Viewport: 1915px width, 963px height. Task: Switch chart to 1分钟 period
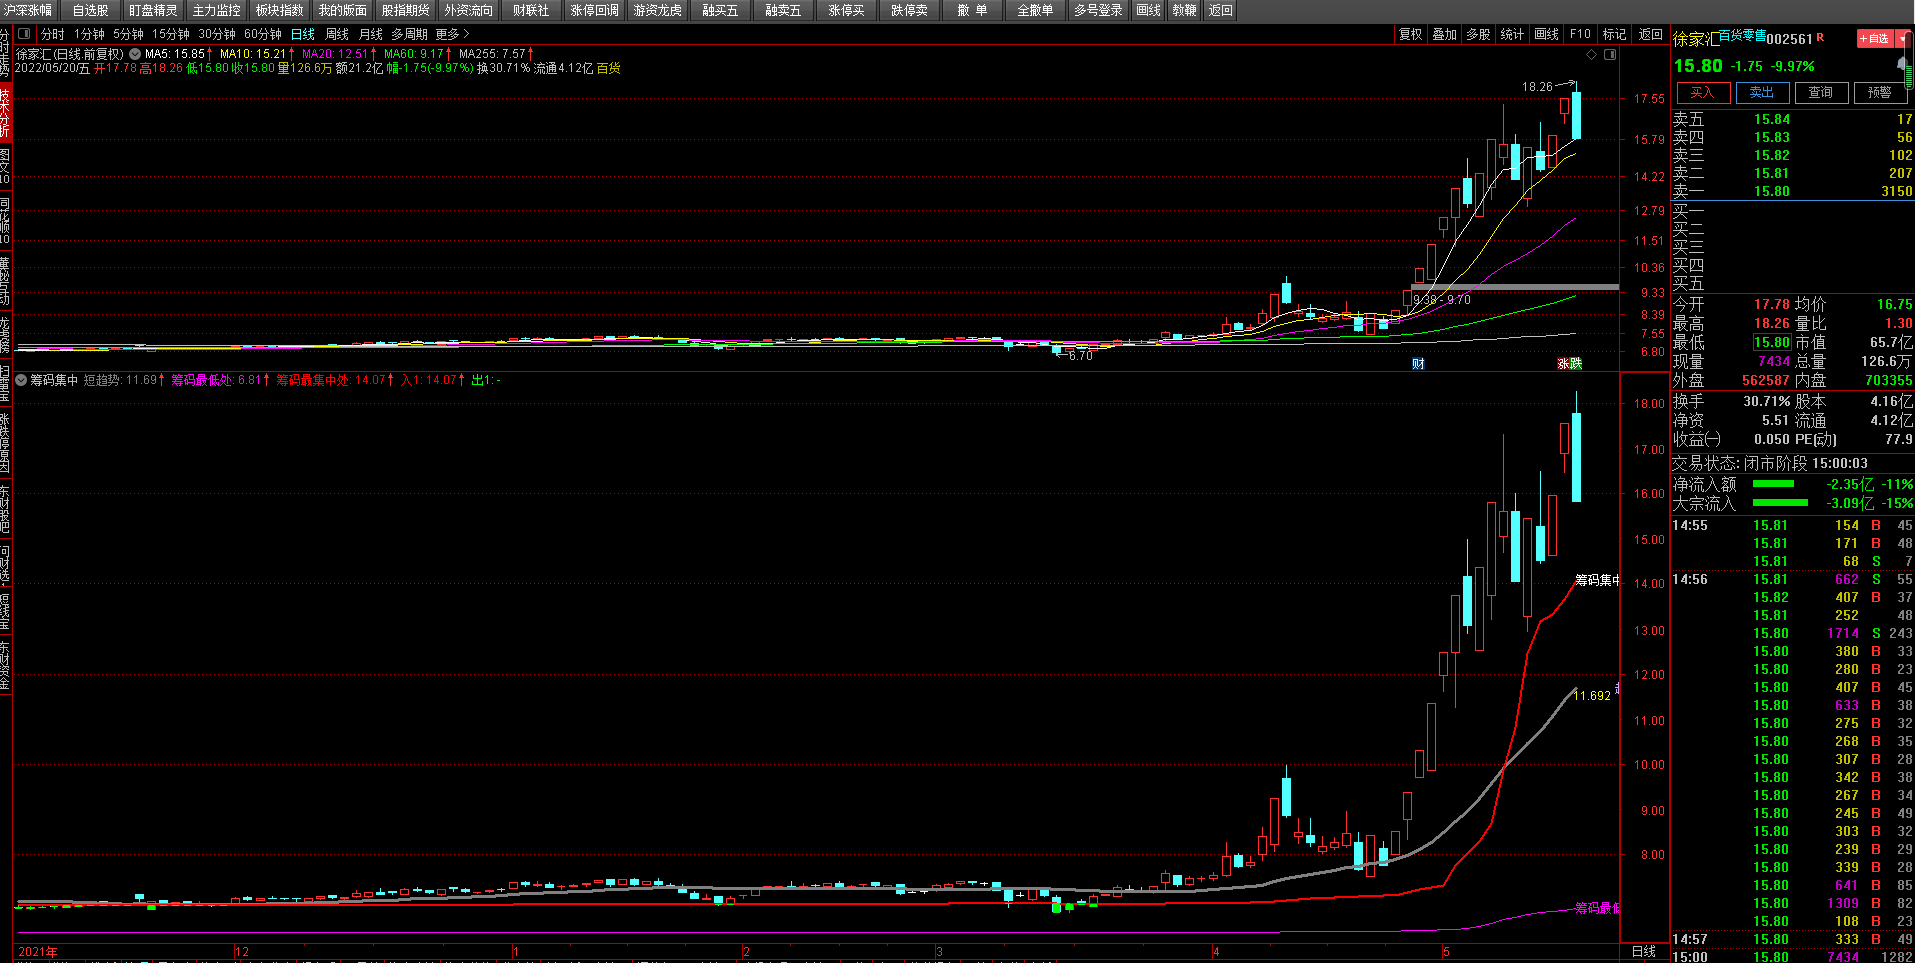point(89,34)
